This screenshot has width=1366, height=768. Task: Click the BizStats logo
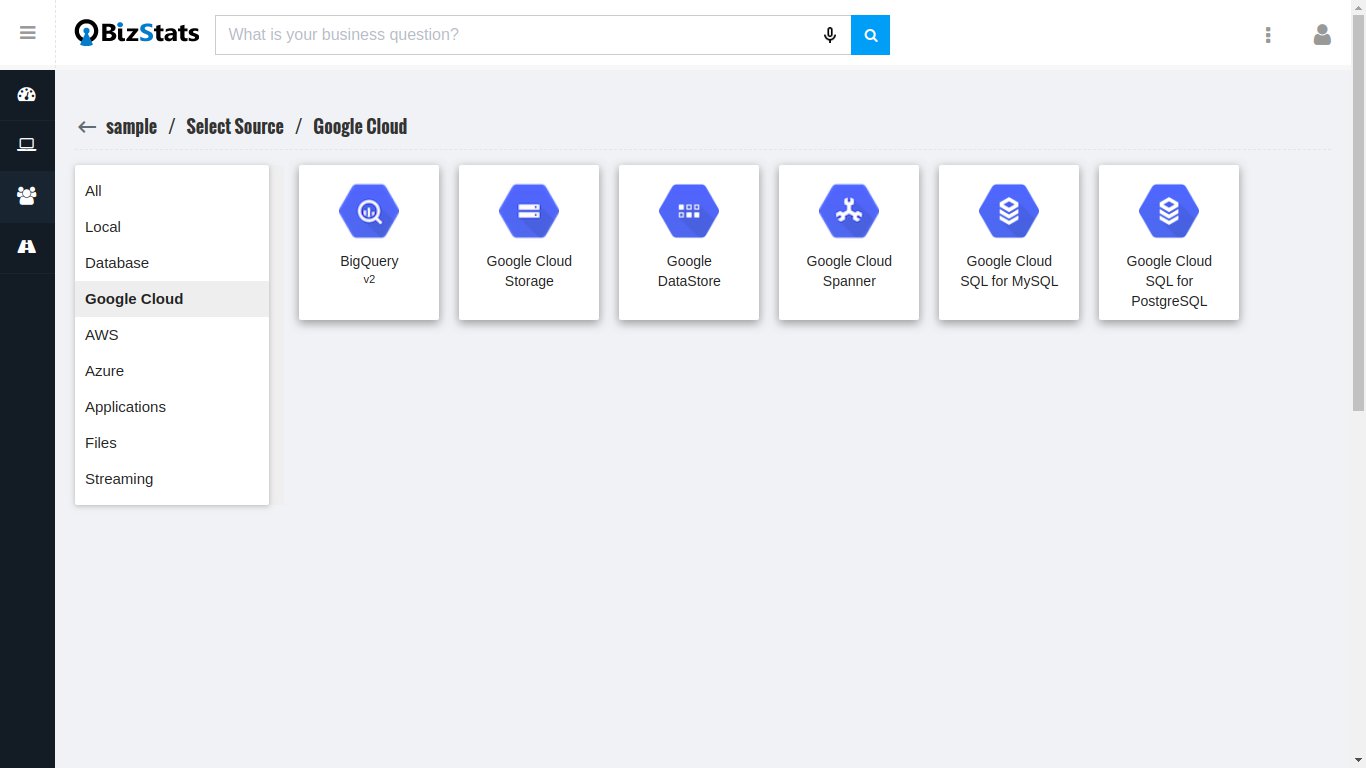tap(137, 34)
